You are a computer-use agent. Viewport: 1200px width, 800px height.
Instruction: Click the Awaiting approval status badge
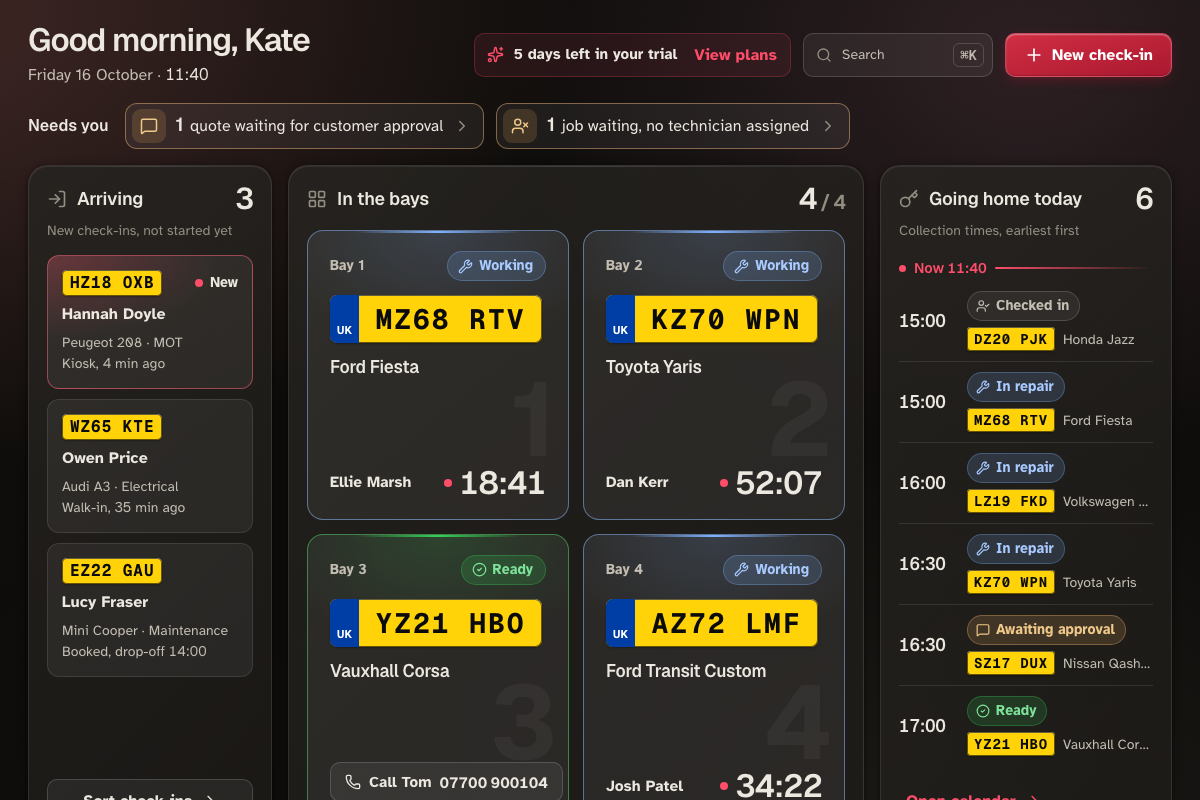[x=1046, y=630]
